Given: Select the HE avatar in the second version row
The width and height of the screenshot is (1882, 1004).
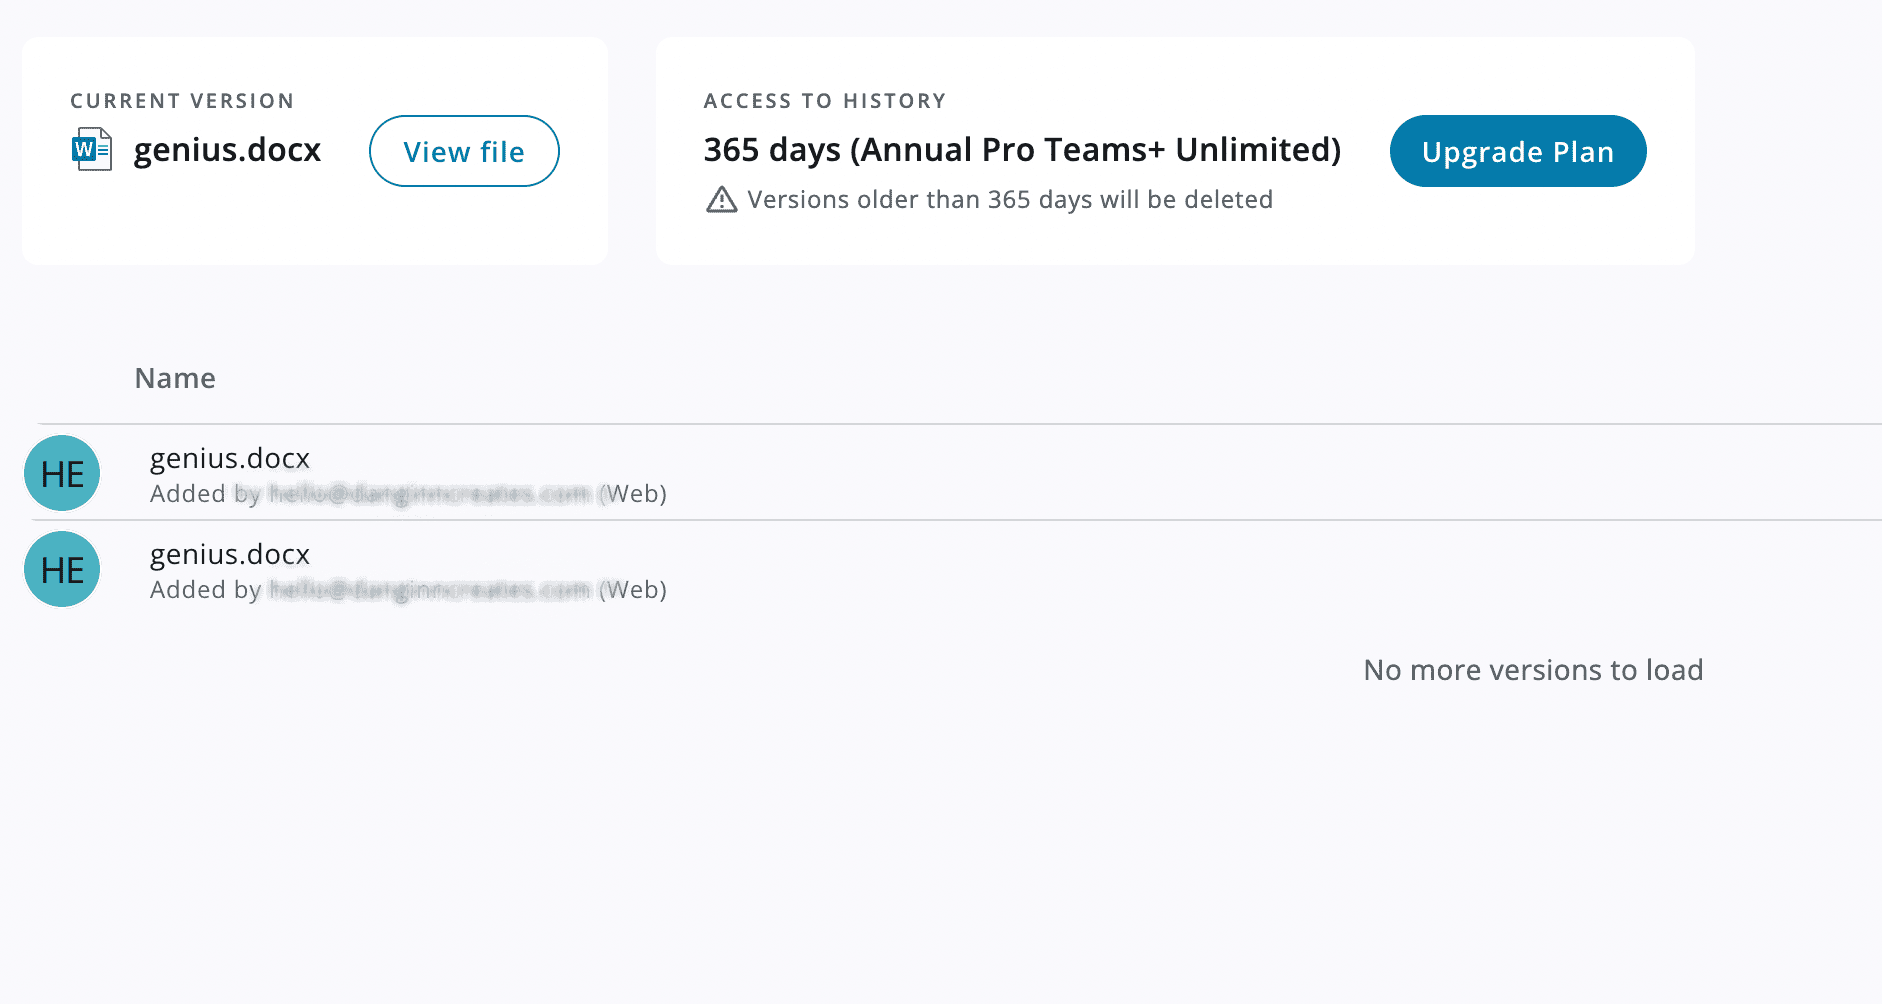Looking at the screenshot, I should click(x=62, y=569).
